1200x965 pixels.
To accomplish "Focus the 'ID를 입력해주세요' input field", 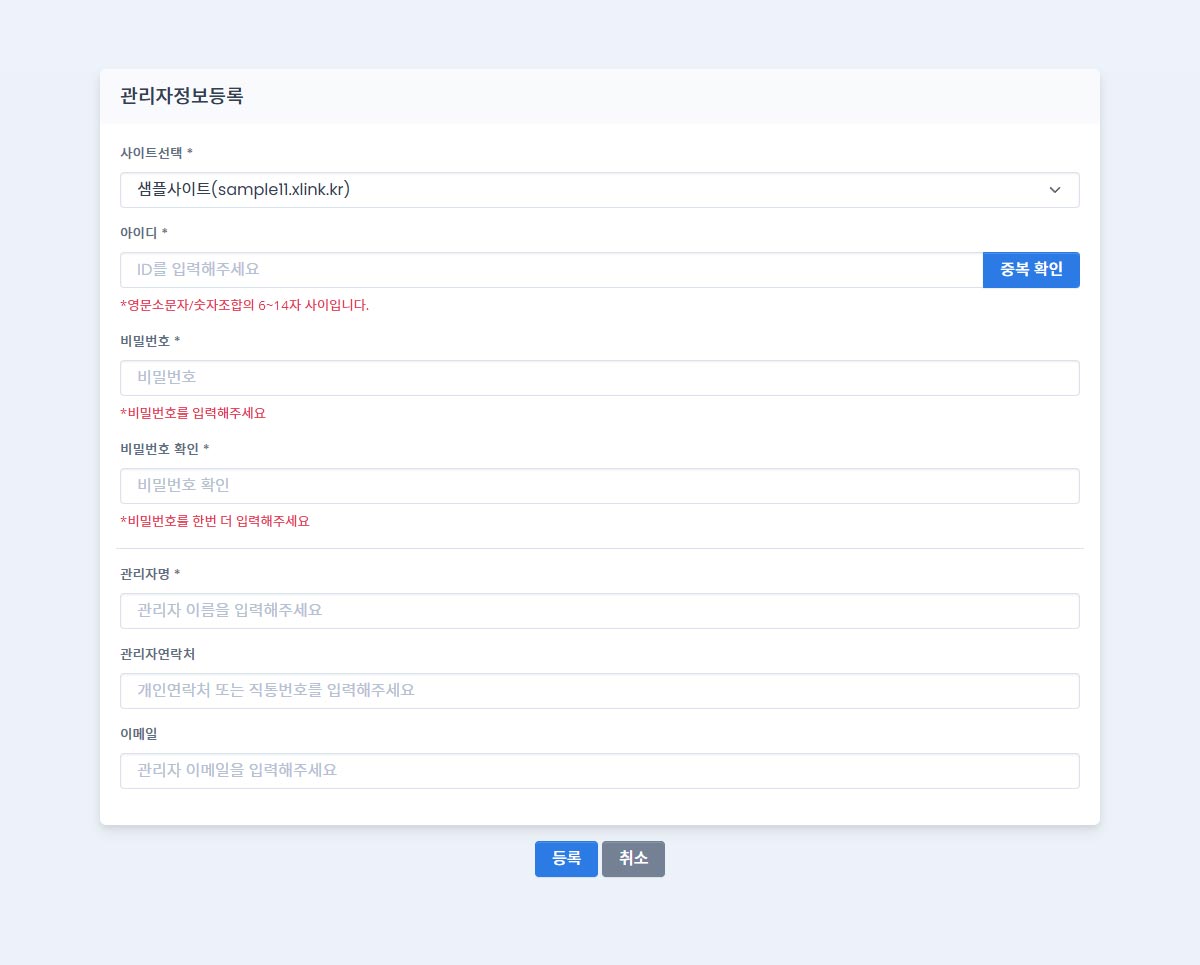I will [x=550, y=270].
